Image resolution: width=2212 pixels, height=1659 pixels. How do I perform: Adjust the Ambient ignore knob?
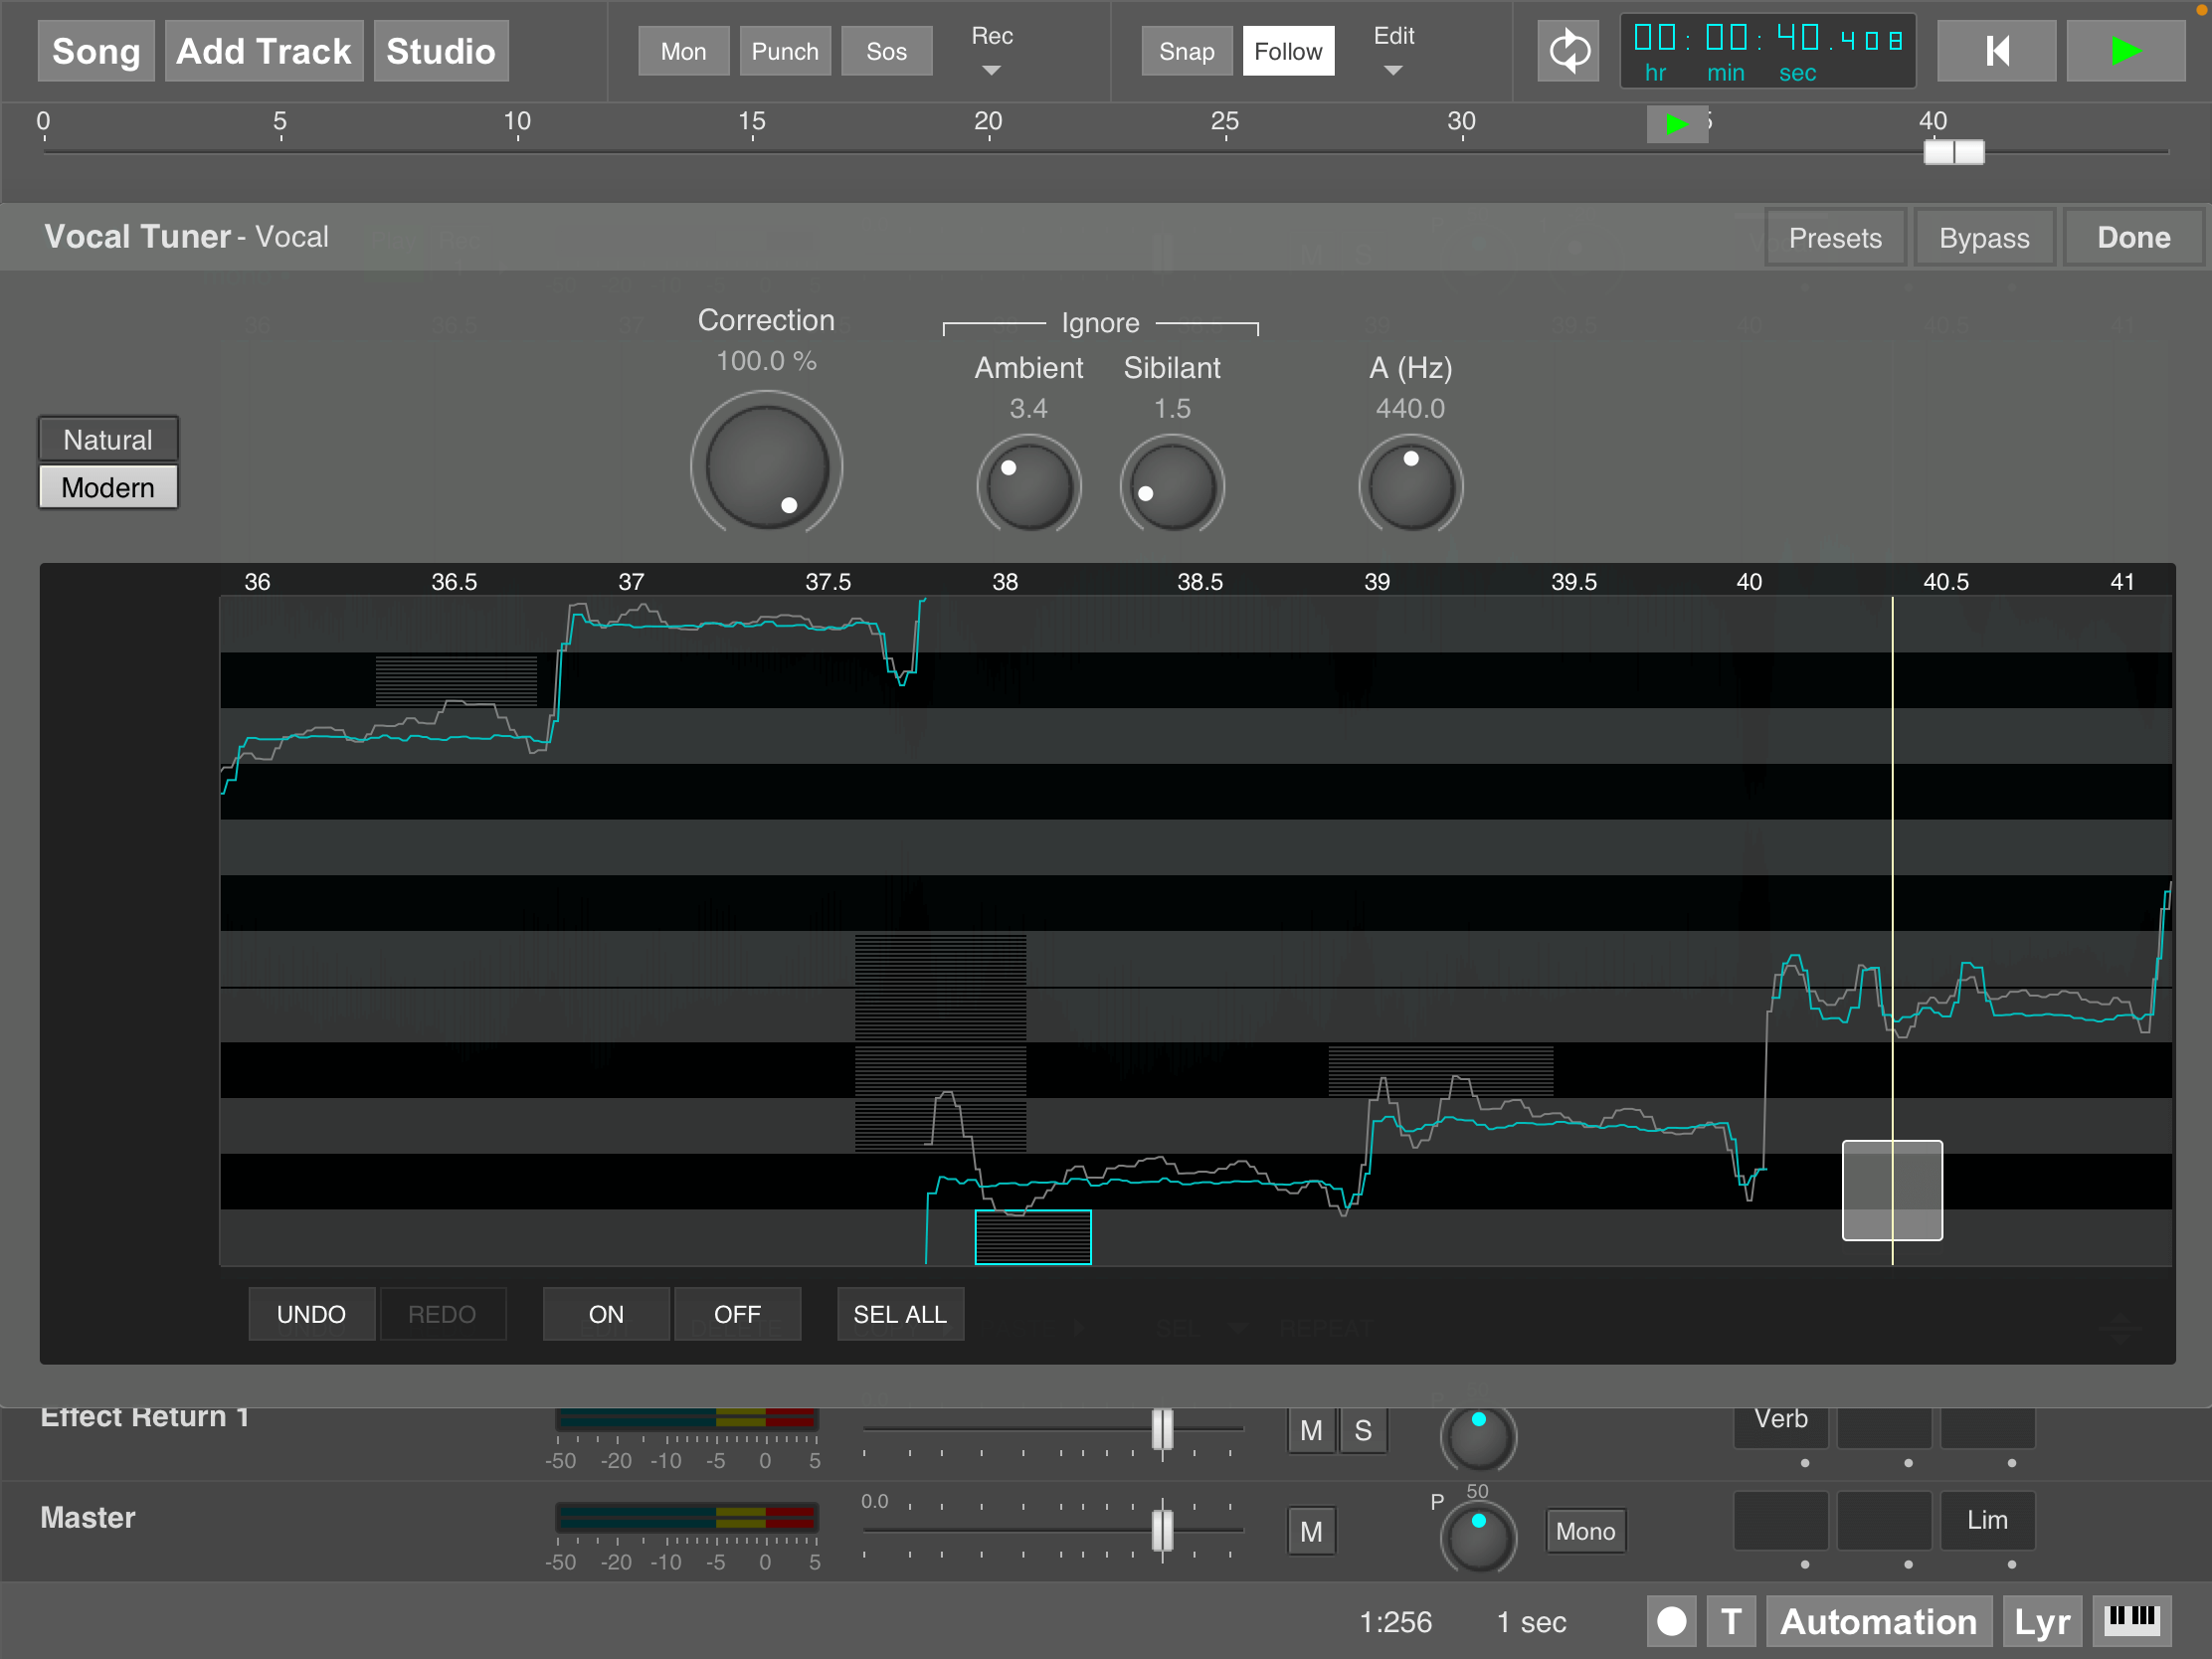pos(1028,486)
